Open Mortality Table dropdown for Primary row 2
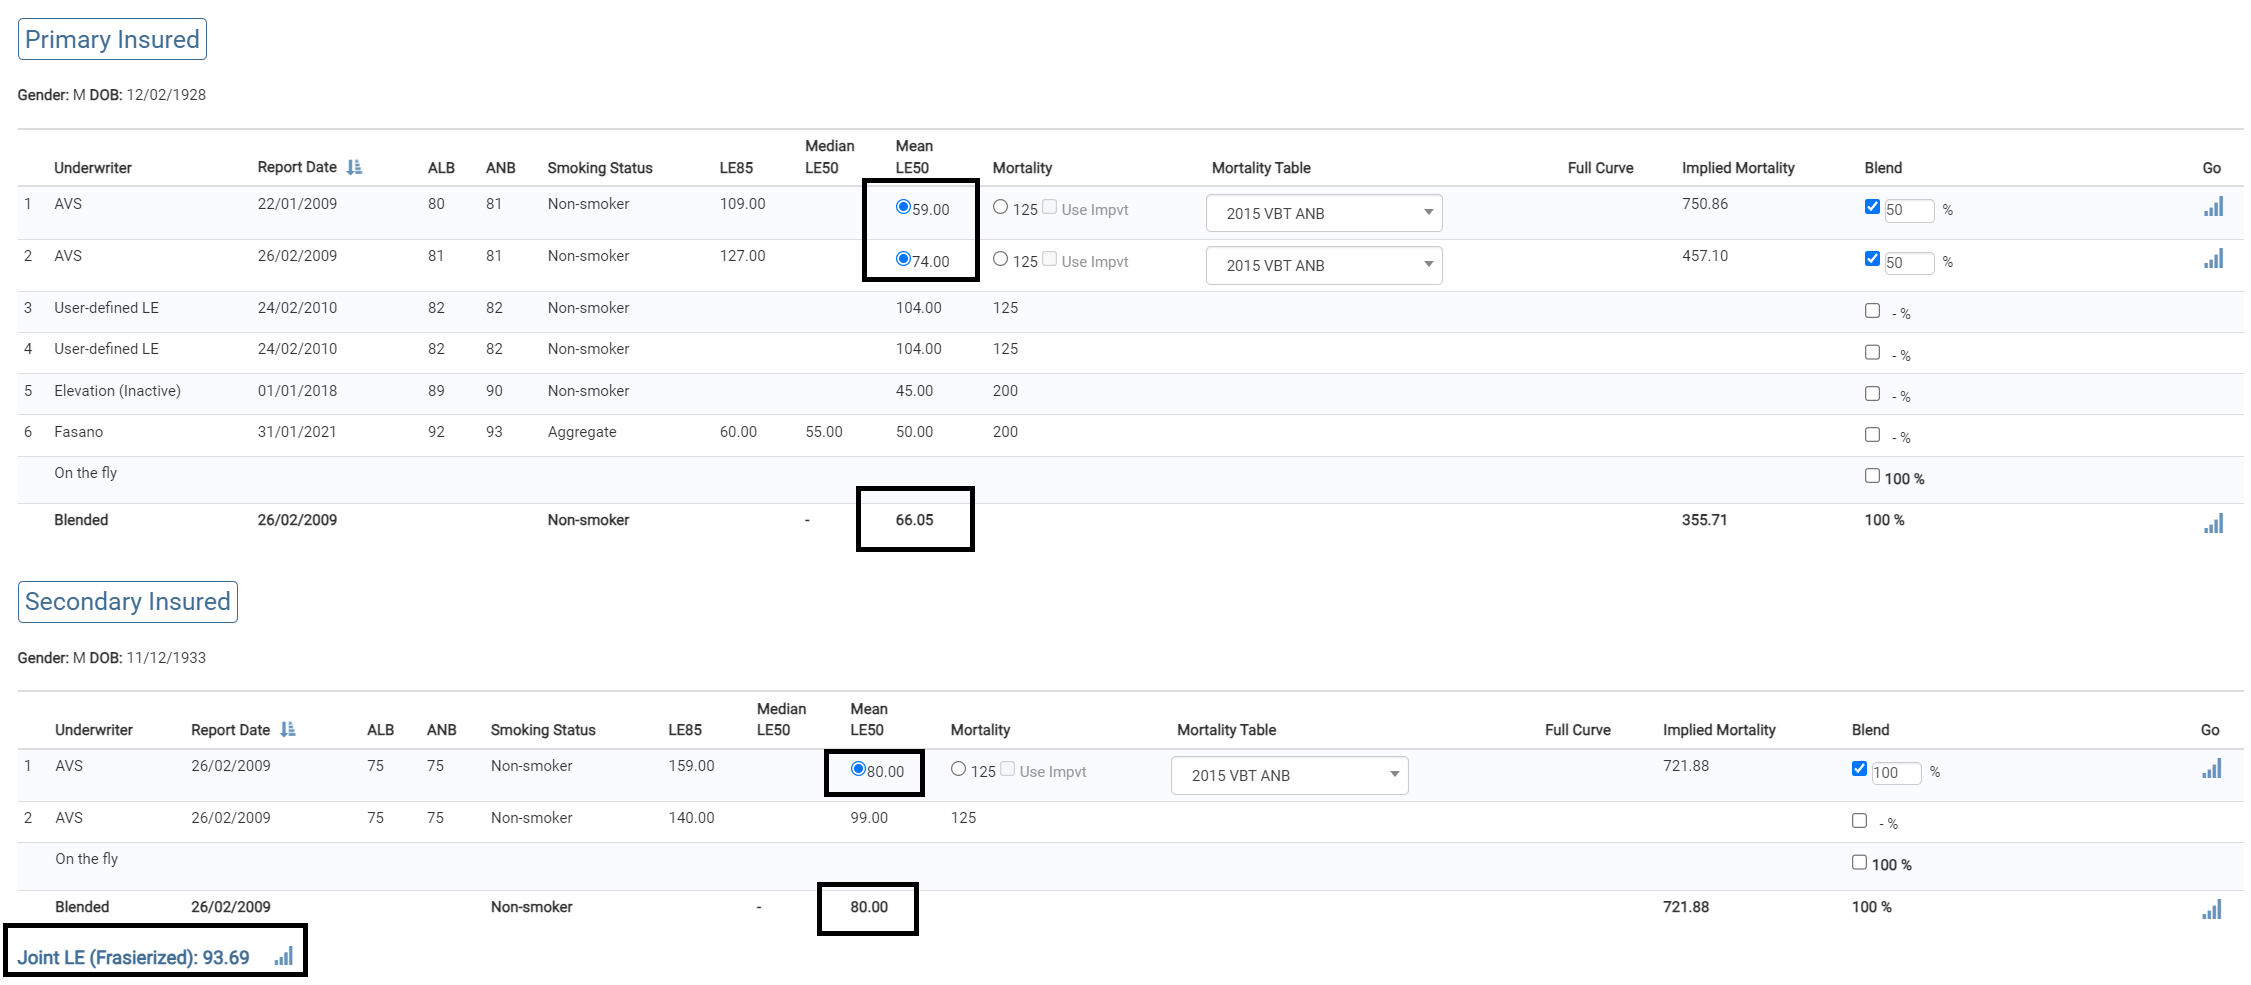 point(1323,265)
